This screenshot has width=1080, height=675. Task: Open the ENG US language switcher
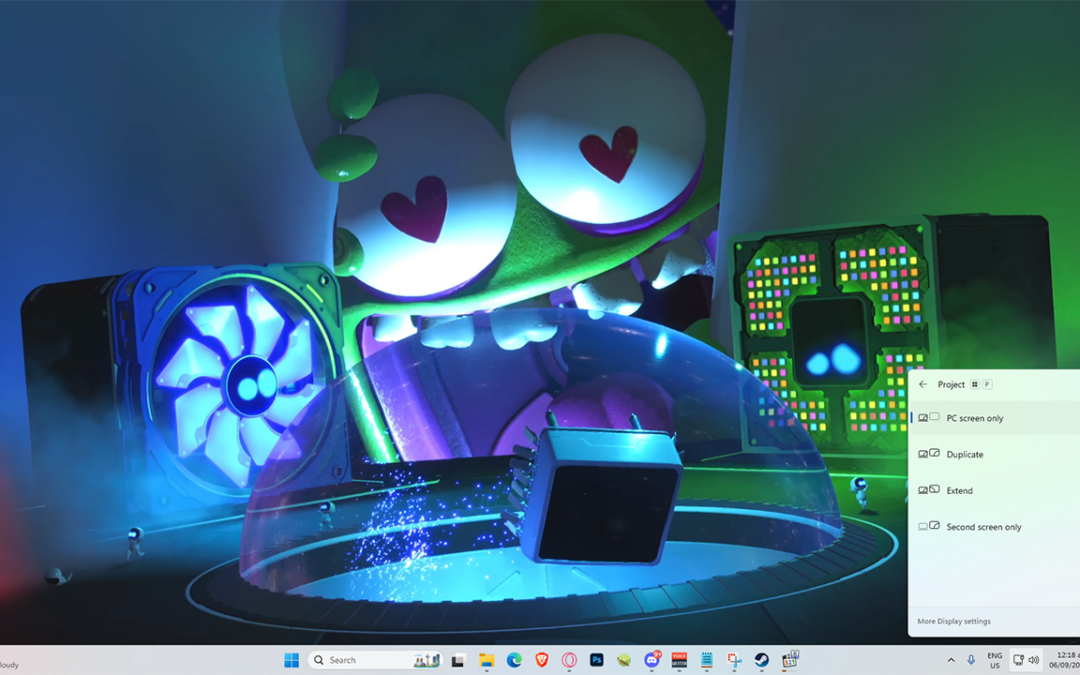(x=994, y=660)
